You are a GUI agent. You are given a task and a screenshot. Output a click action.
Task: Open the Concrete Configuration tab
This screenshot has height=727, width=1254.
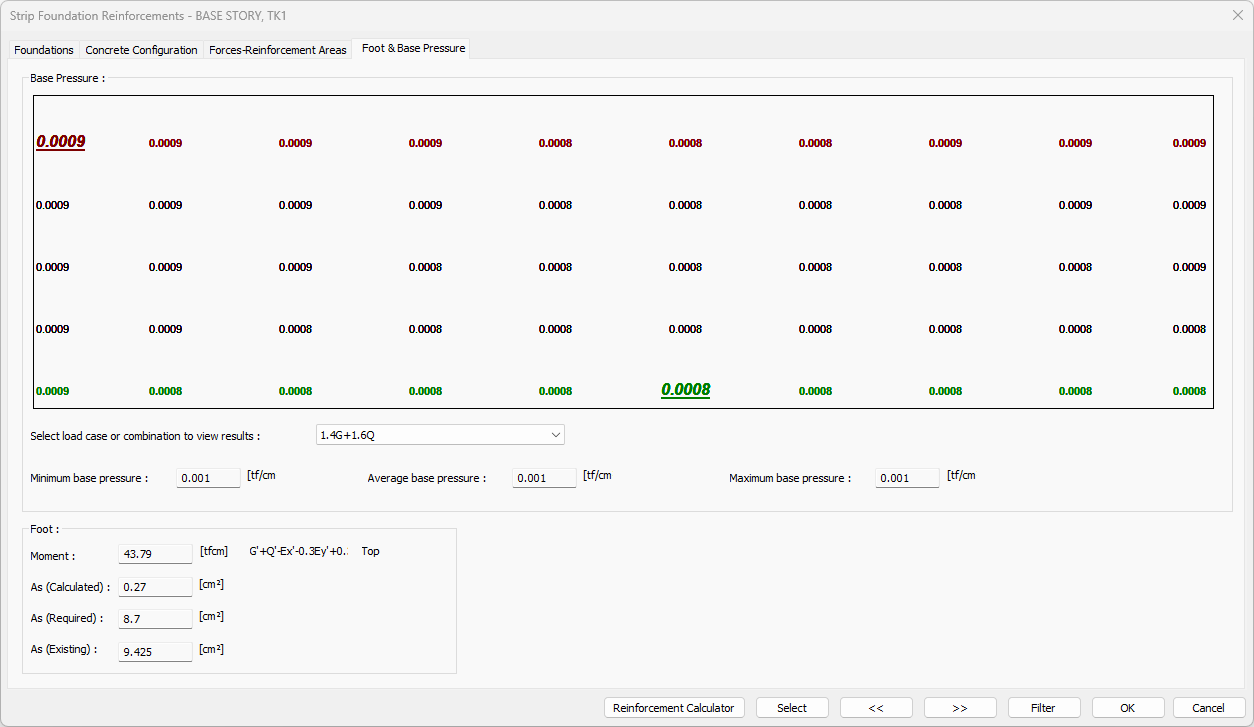coord(141,50)
